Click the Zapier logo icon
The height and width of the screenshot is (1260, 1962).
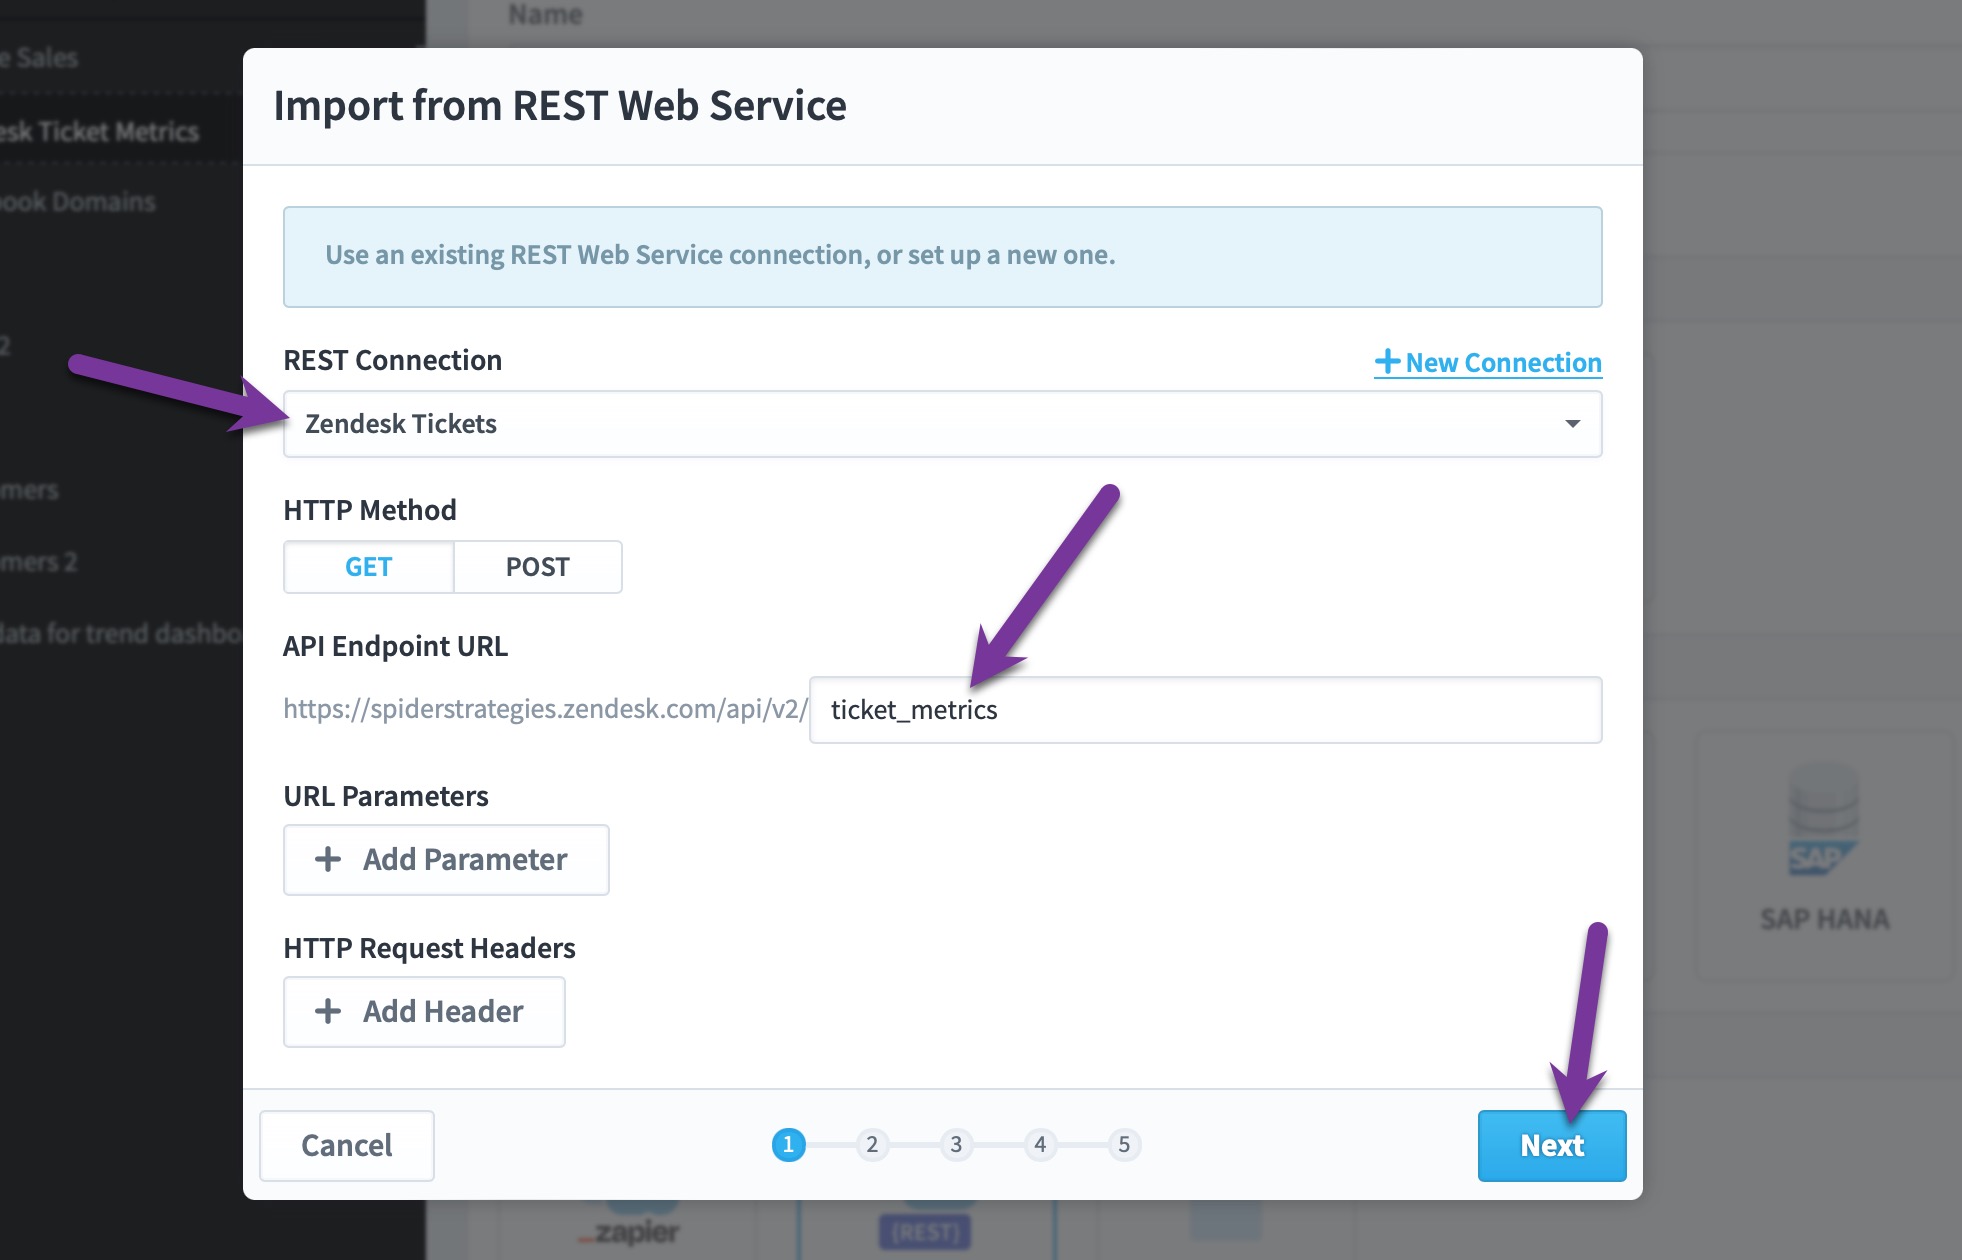coord(631,1230)
